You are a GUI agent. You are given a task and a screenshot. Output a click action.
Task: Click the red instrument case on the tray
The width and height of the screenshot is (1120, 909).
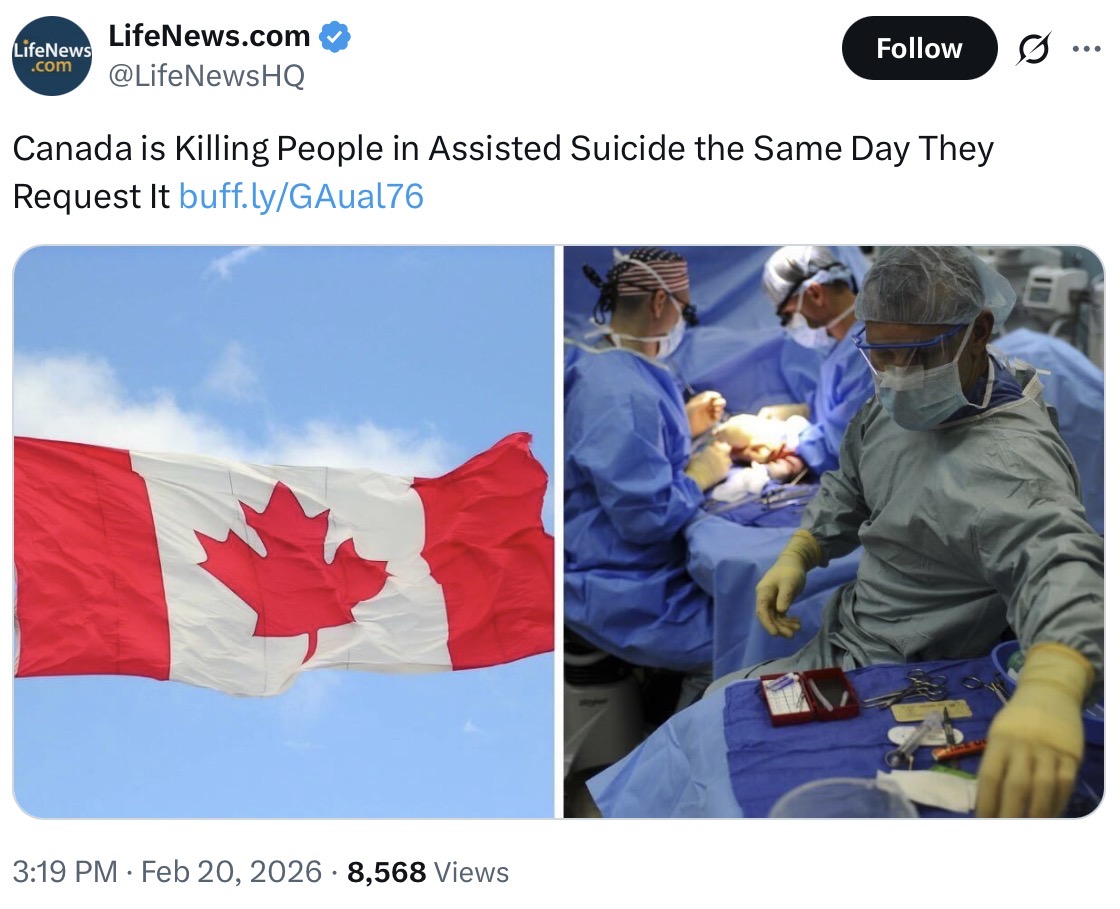(807, 695)
